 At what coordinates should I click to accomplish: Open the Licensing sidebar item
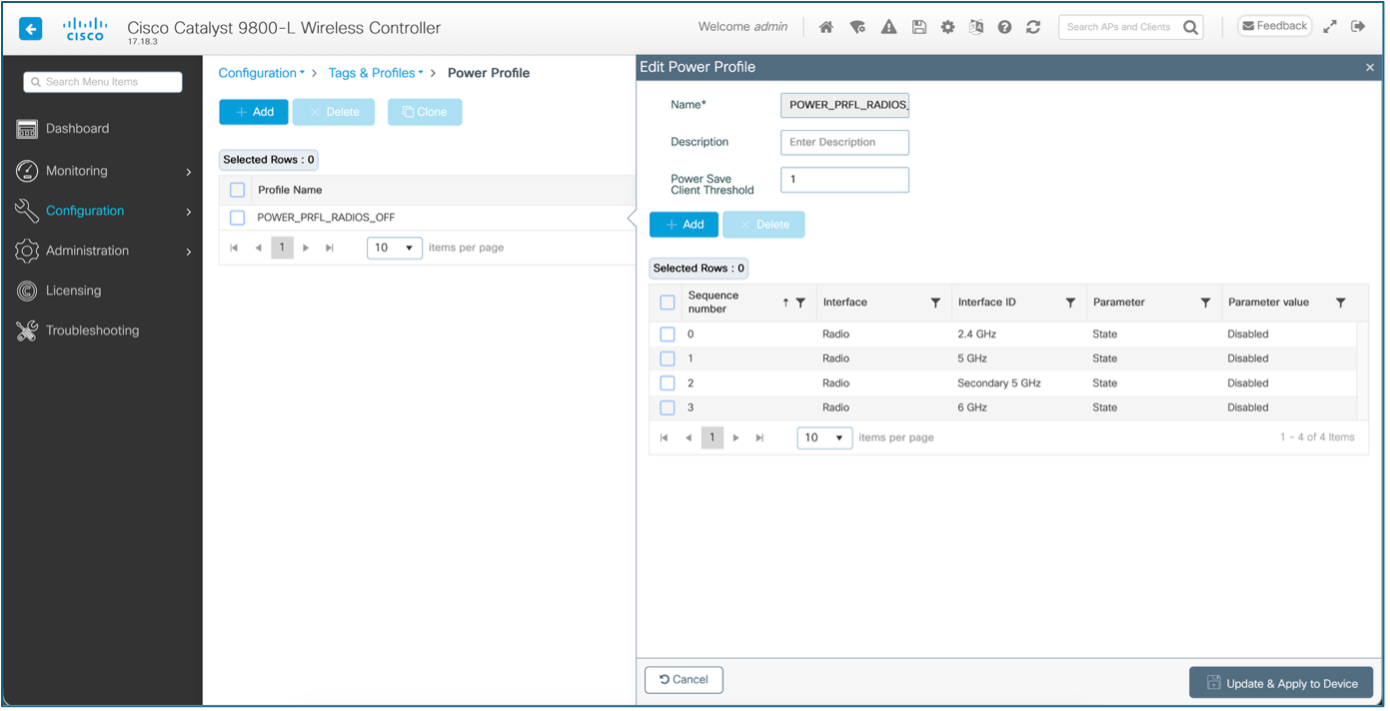pos(73,291)
